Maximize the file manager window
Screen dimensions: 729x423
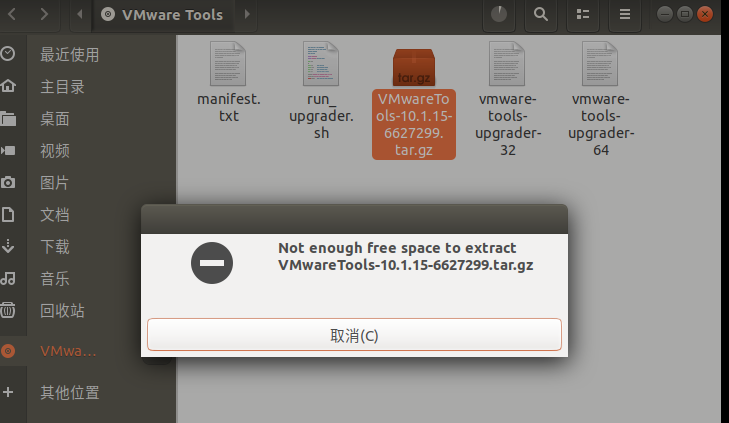pos(685,14)
